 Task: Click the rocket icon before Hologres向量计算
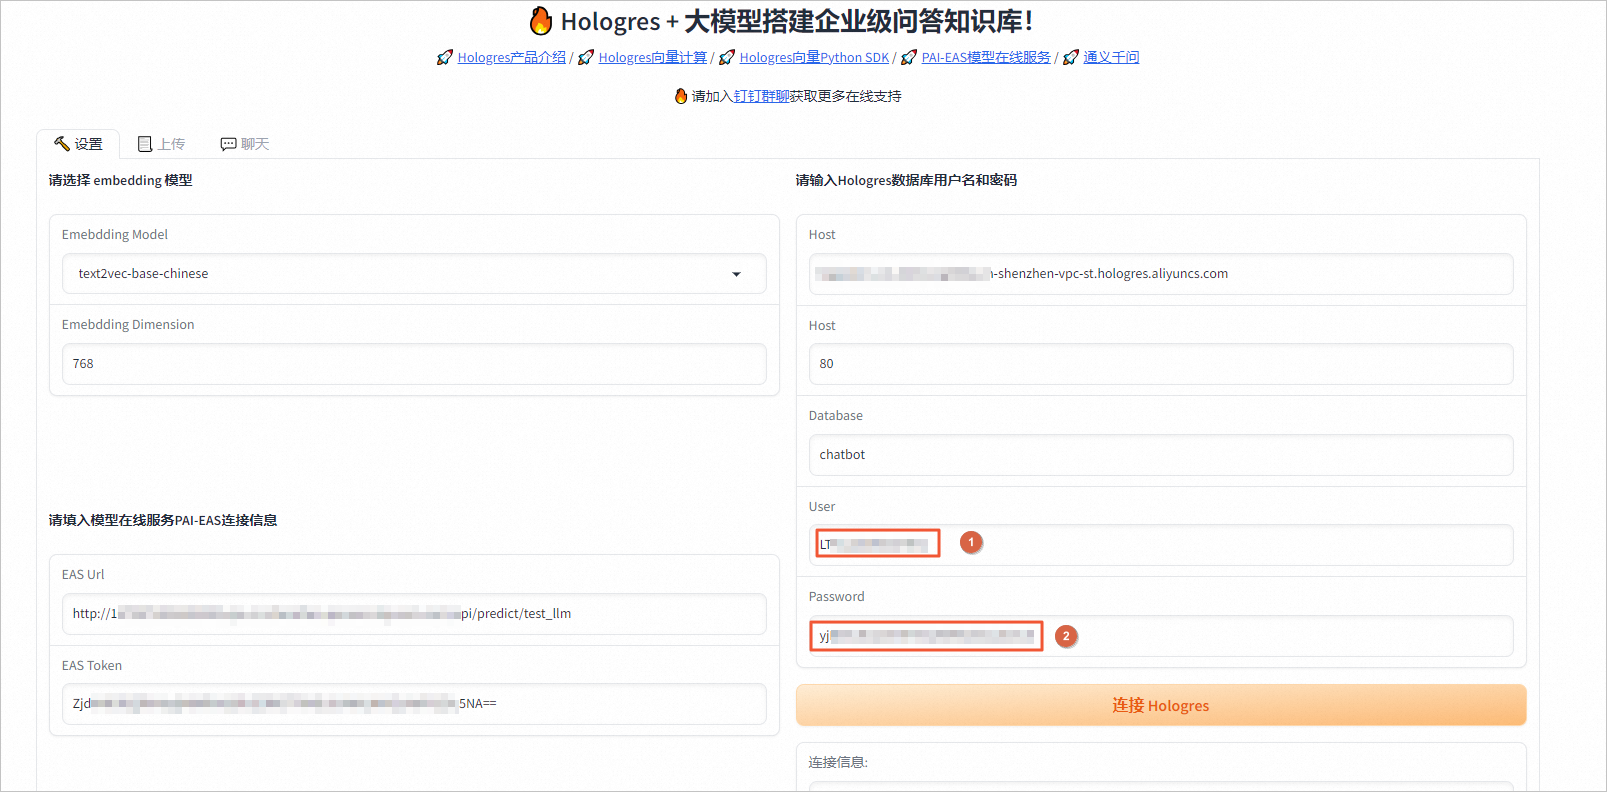pos(586,58)
